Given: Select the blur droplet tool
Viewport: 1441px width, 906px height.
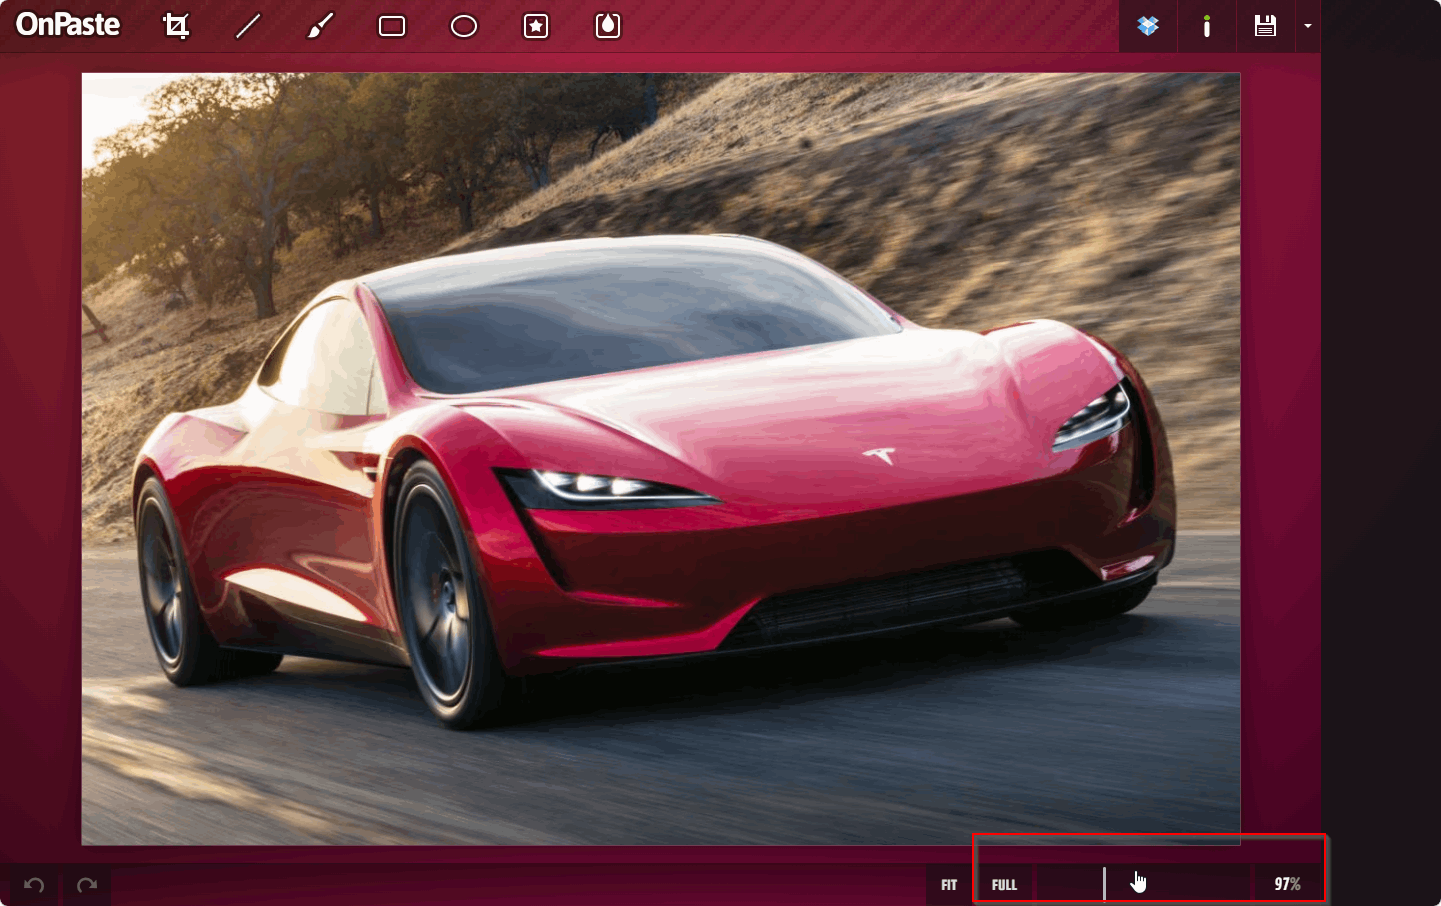Looking at the screenshot, I should (x=608, y=26).
